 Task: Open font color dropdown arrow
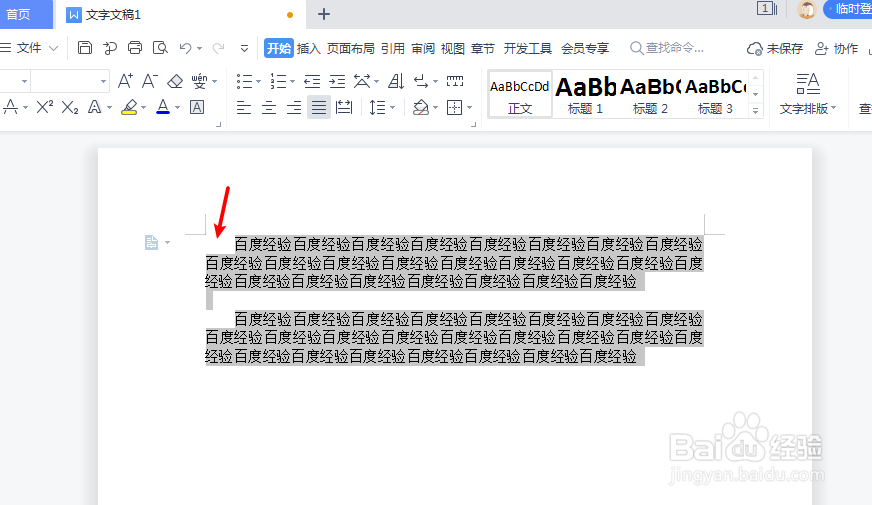click(x=177, y=107)
